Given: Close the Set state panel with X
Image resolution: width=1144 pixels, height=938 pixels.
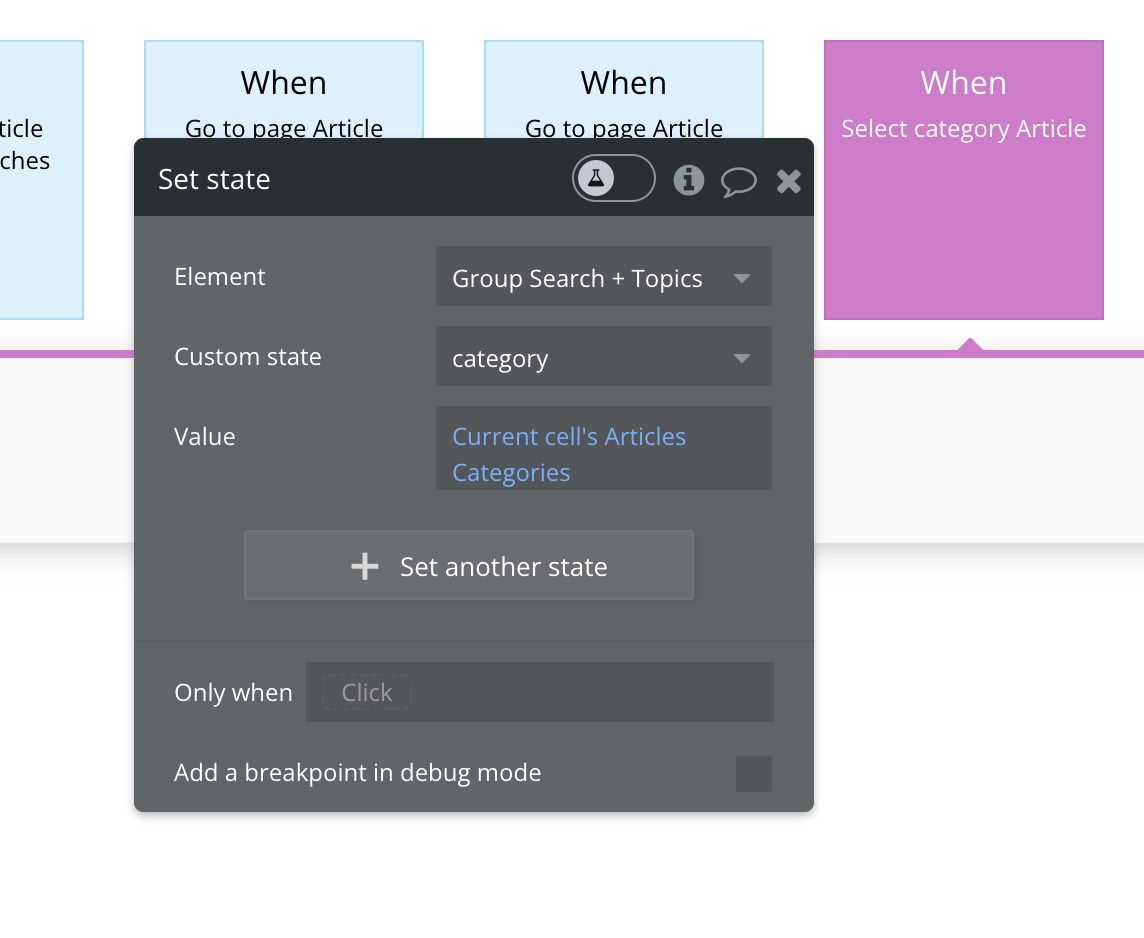Looking at the screenshot, I should tap(789, 181).
